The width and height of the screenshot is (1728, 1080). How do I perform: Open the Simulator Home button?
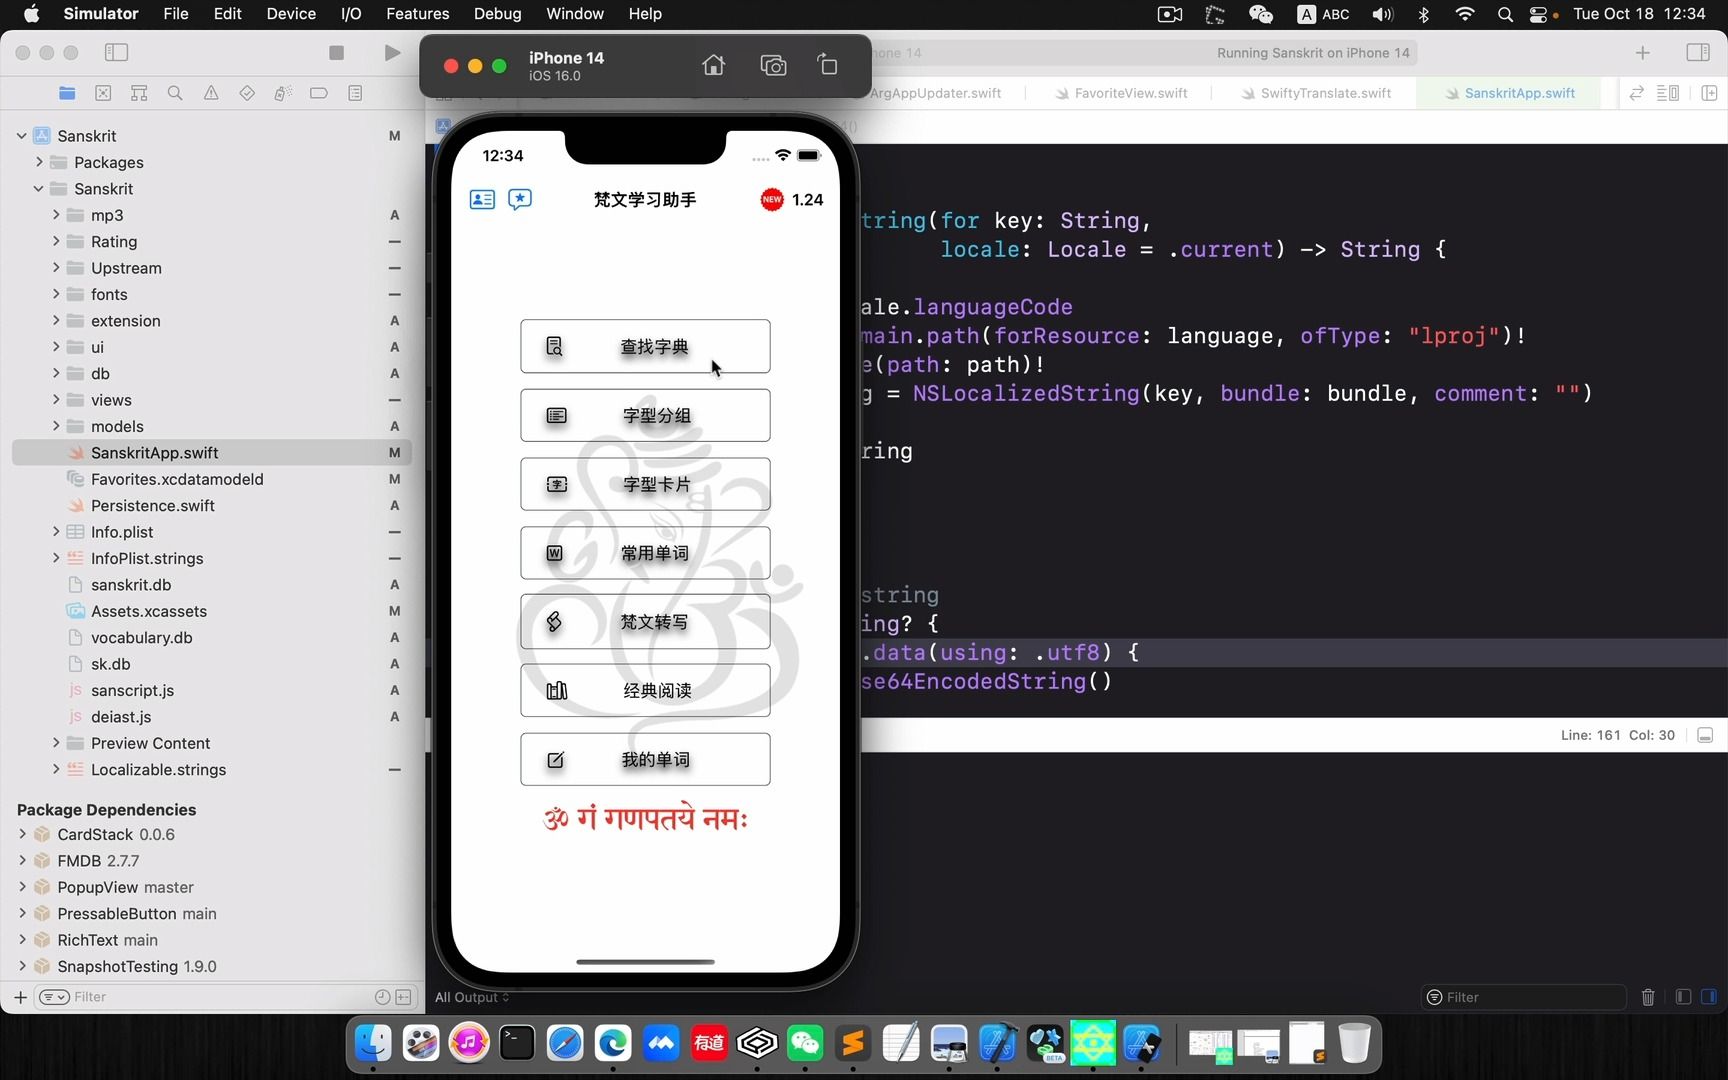(x=713, y=65)
